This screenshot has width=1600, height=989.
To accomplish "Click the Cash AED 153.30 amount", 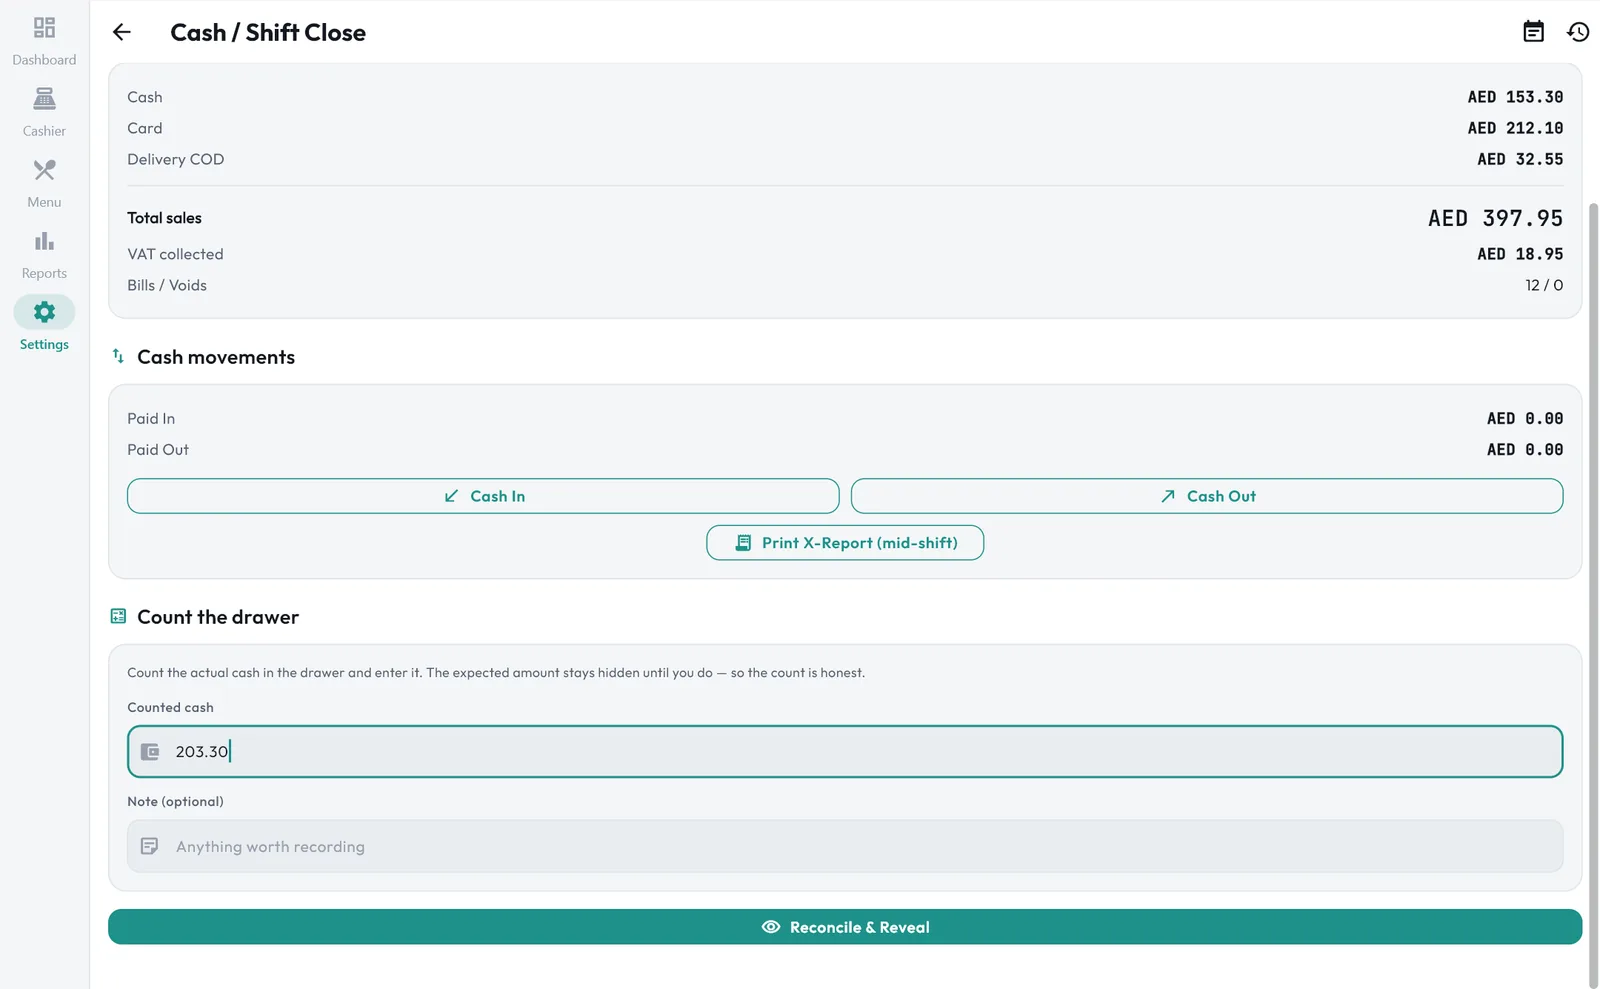I will (1515, 97).
